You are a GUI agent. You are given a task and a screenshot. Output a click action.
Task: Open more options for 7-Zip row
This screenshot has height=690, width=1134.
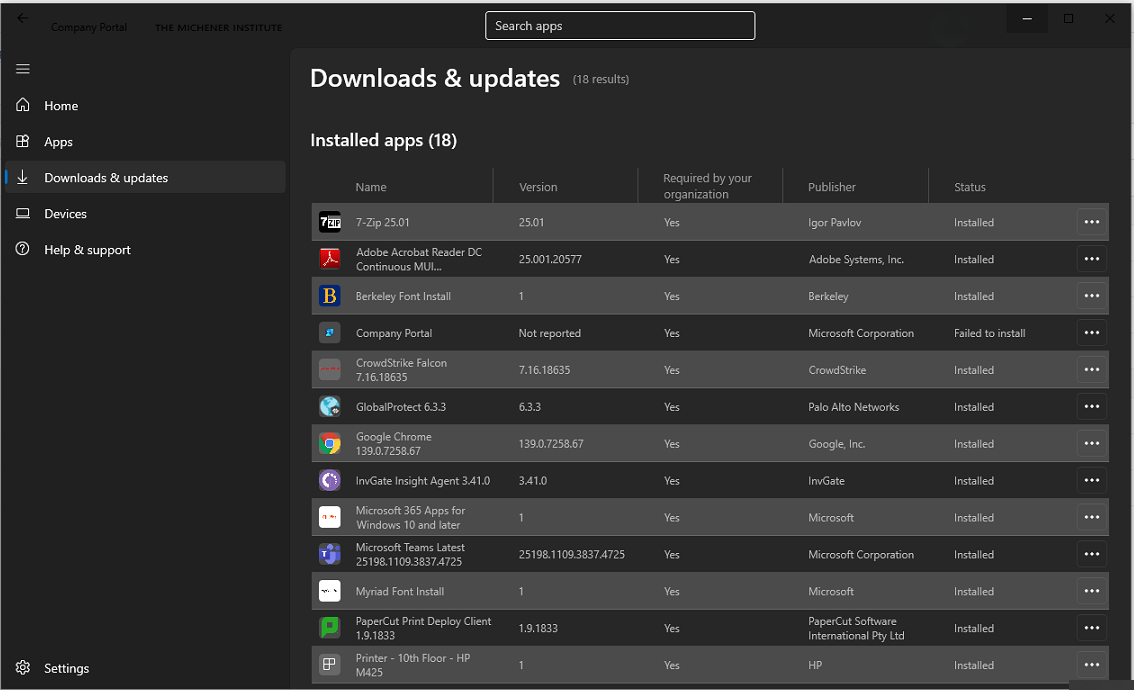1091,222
